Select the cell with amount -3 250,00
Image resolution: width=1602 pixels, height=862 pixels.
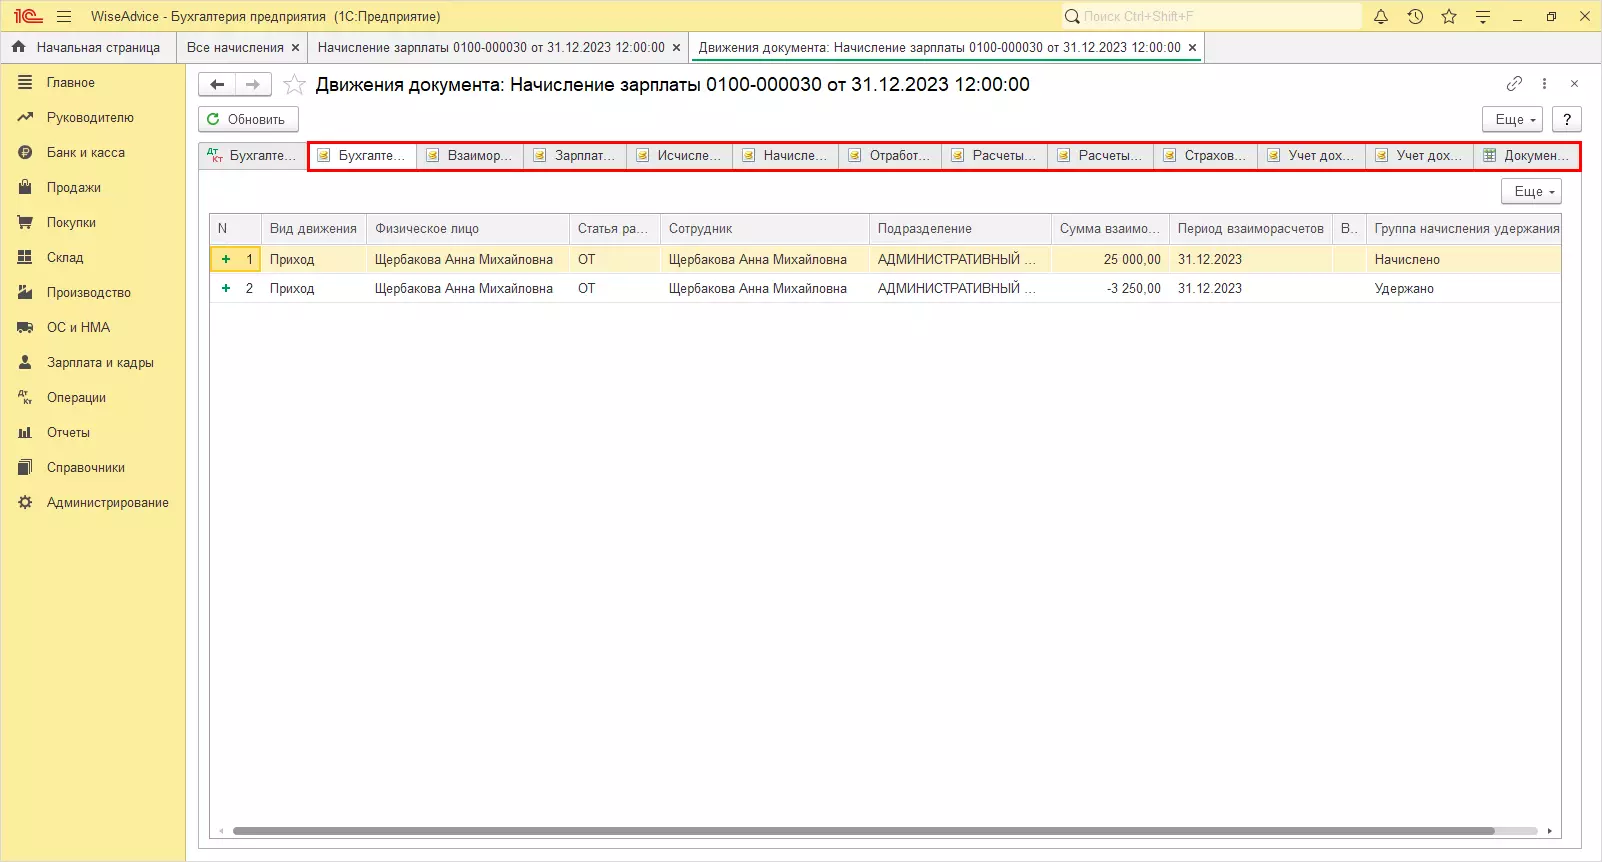click(1110, 289)
